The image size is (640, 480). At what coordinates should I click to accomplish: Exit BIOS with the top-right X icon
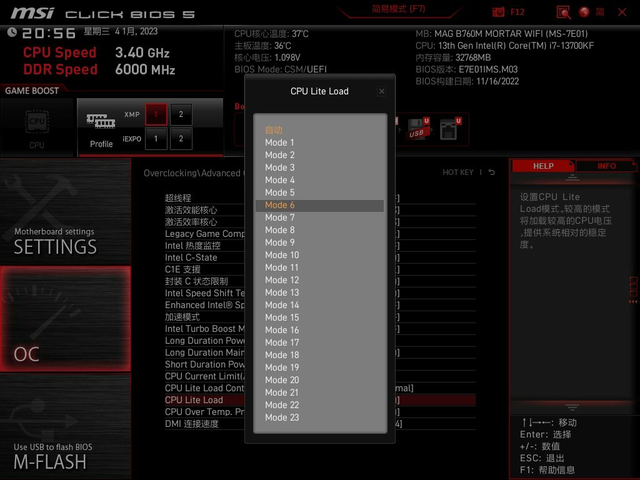[622, 12]
